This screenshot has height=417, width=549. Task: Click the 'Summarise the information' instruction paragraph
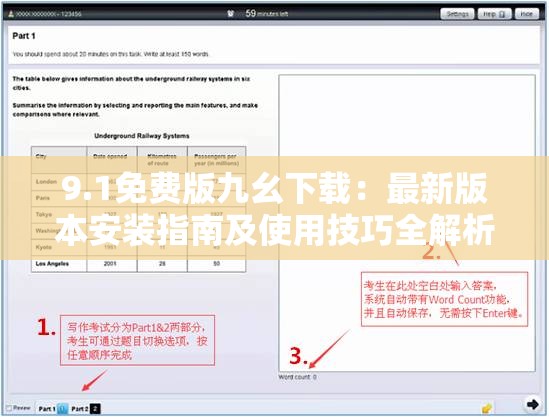[135, 110]
